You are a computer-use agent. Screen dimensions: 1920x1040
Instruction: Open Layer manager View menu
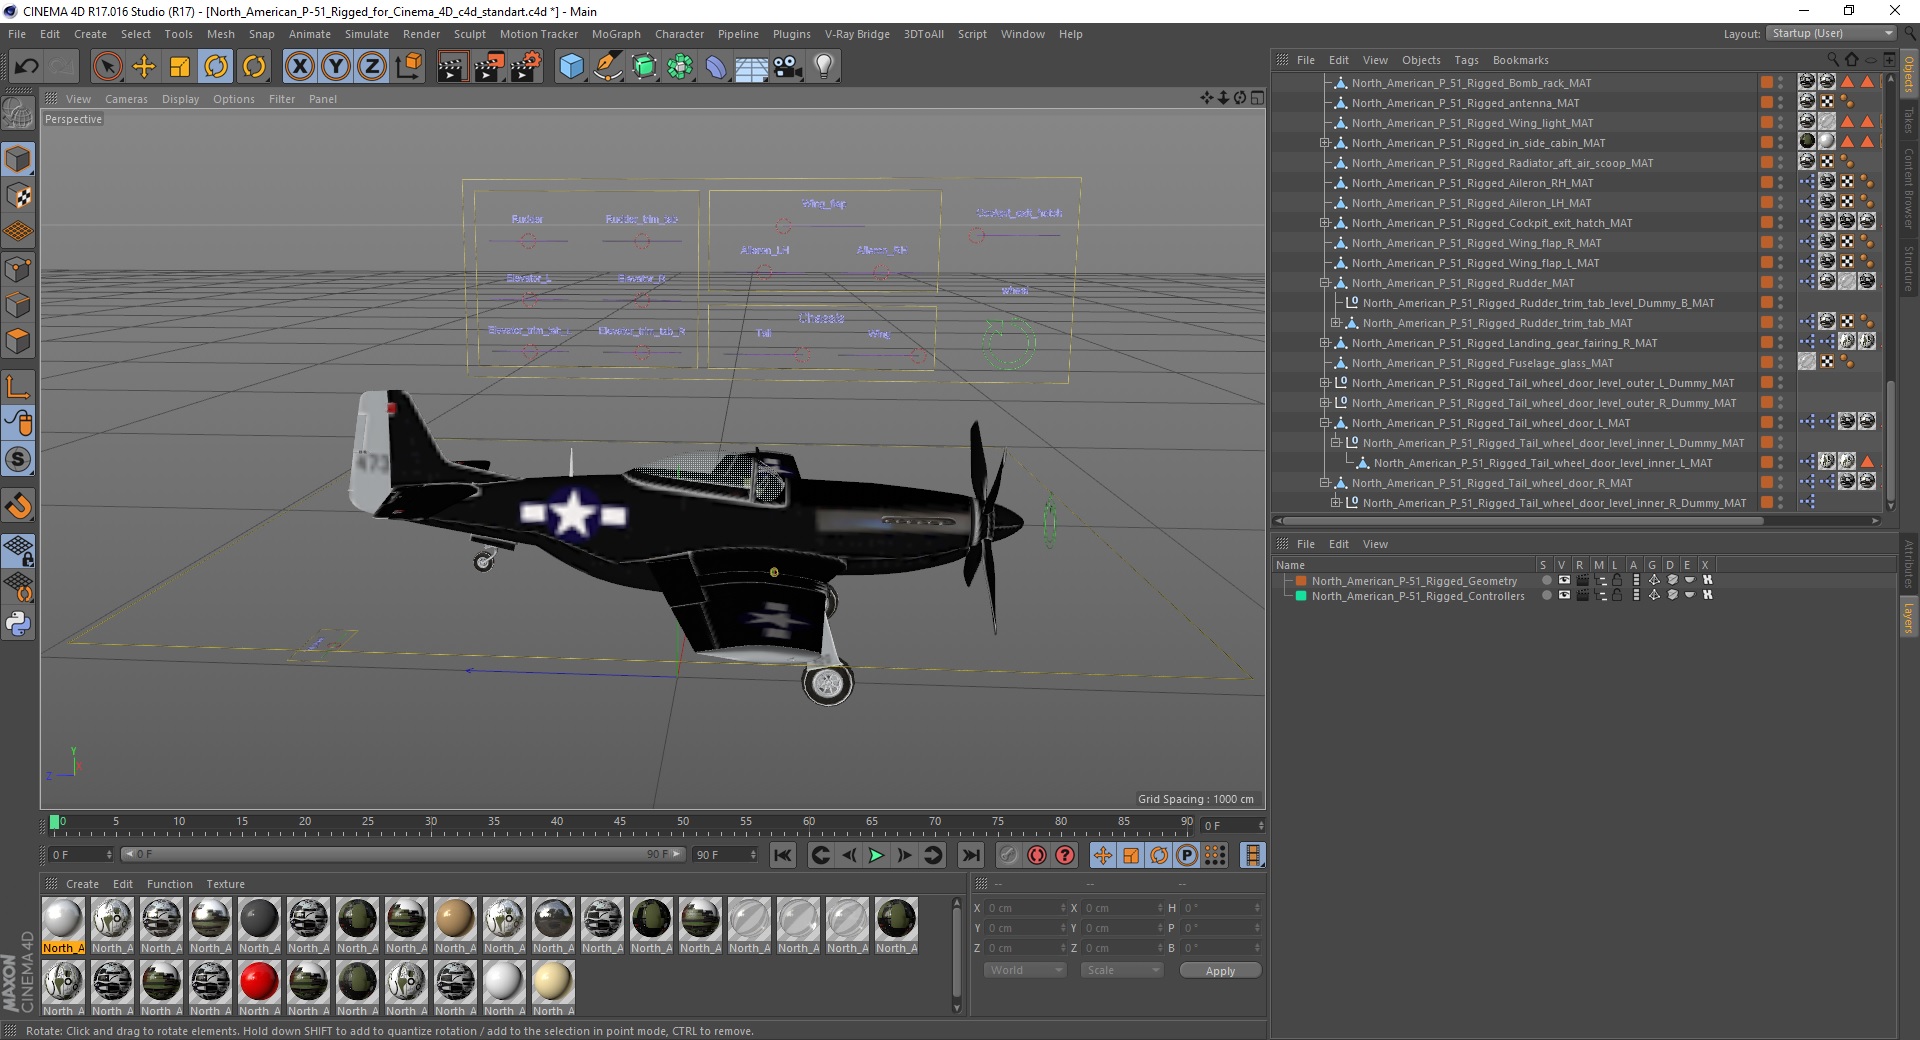point(1375,544)
